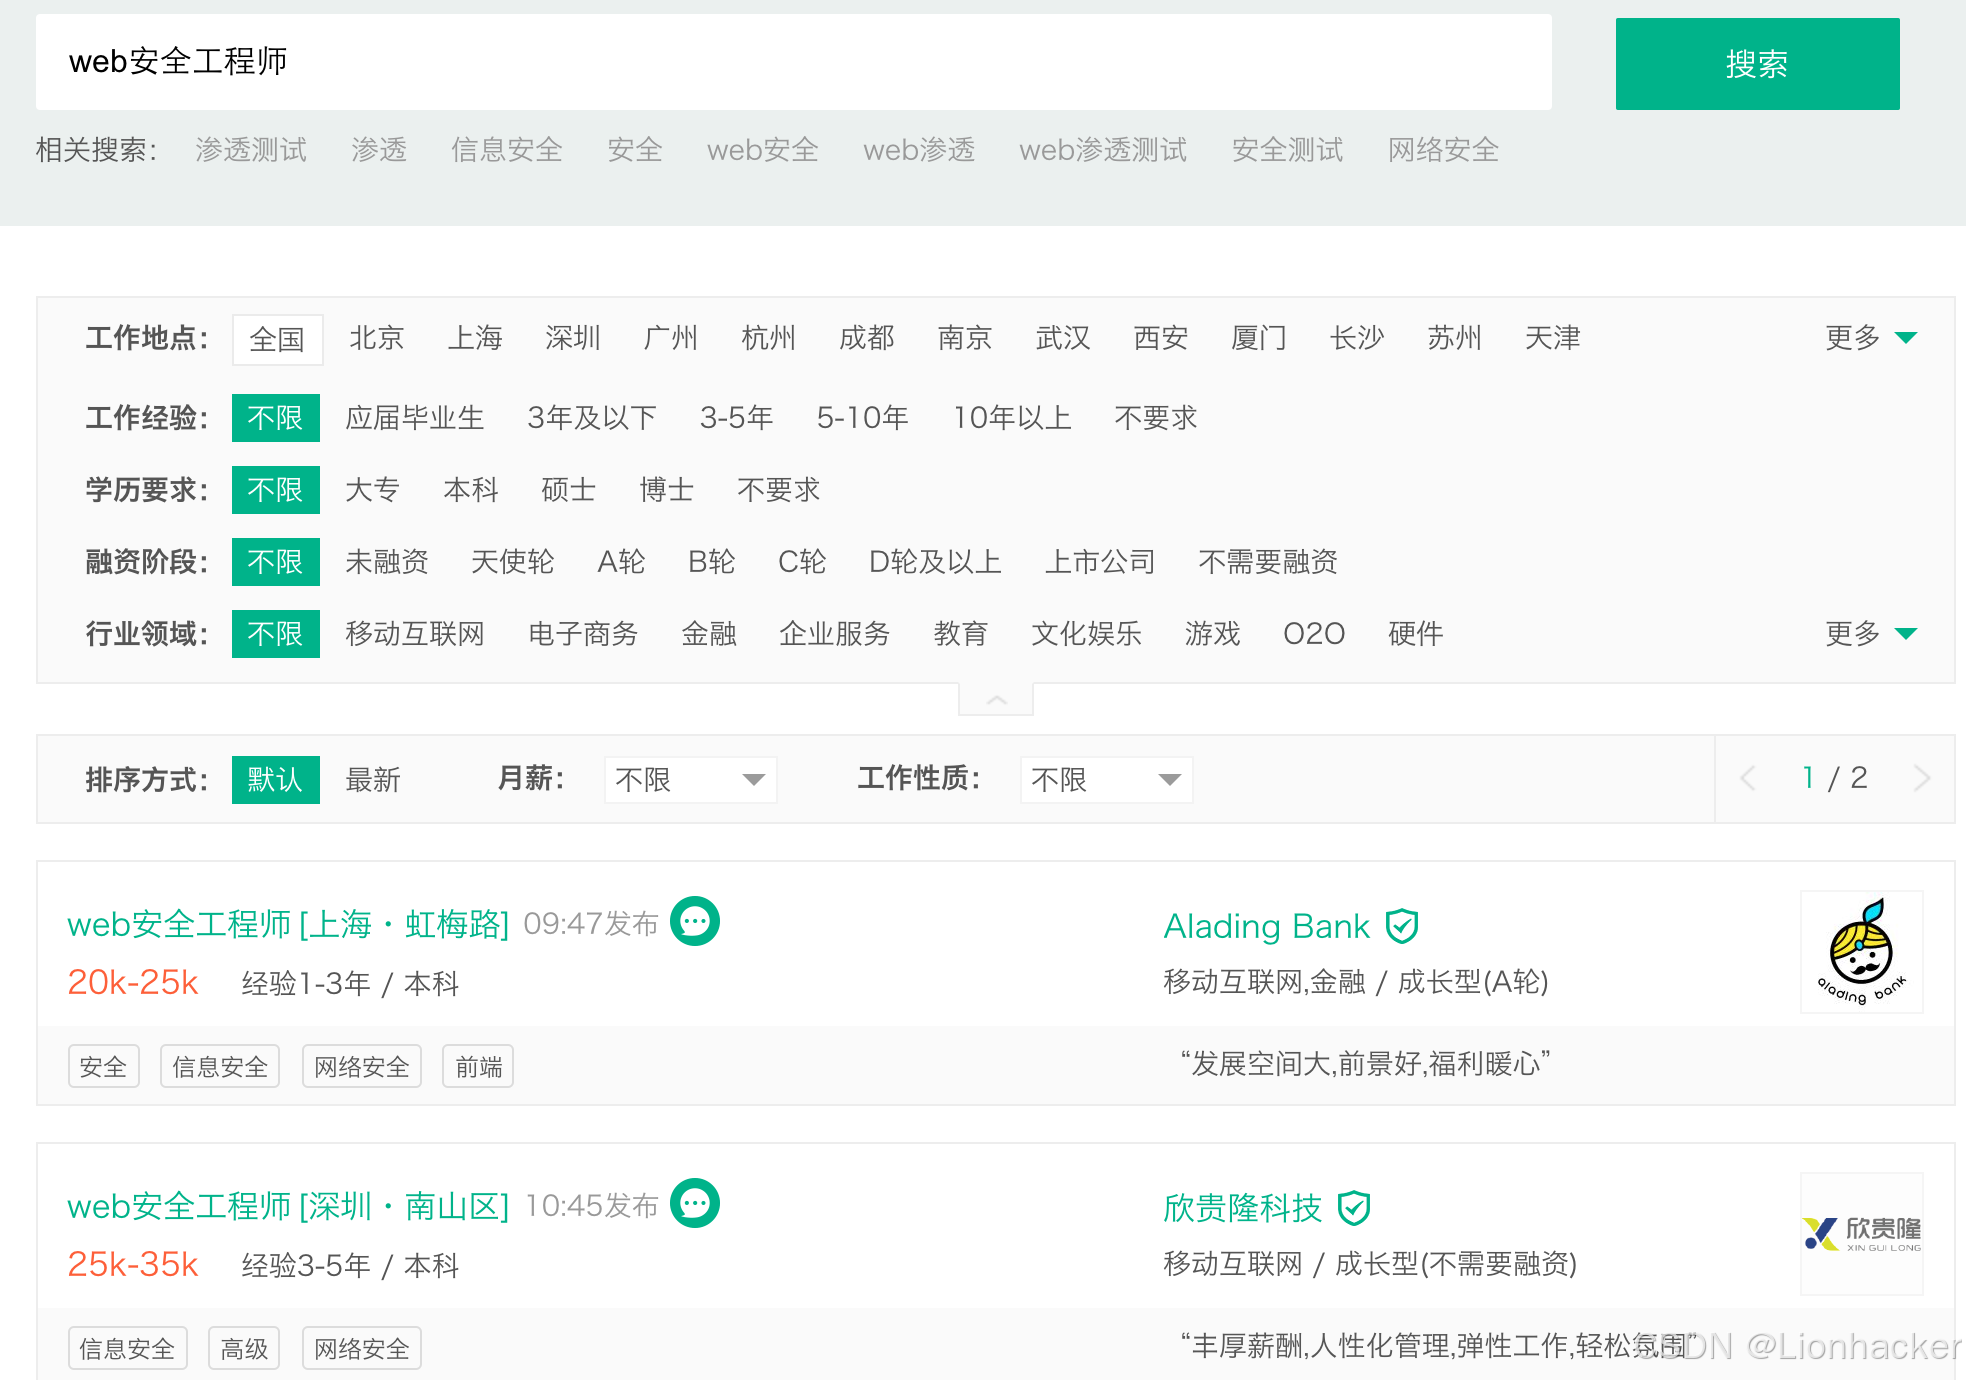
Task: Select 3-5年 work experience filter
Action: coord(736,418)
